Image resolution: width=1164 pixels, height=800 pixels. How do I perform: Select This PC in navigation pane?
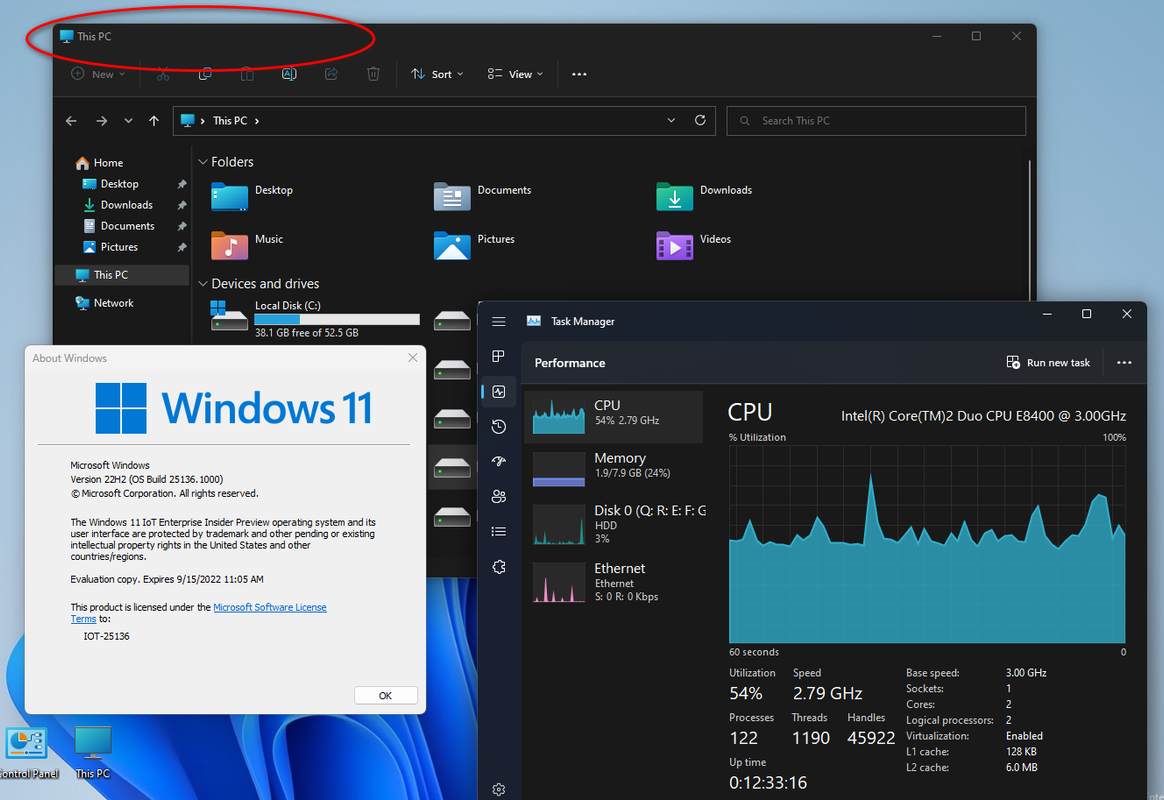[122, 275]
